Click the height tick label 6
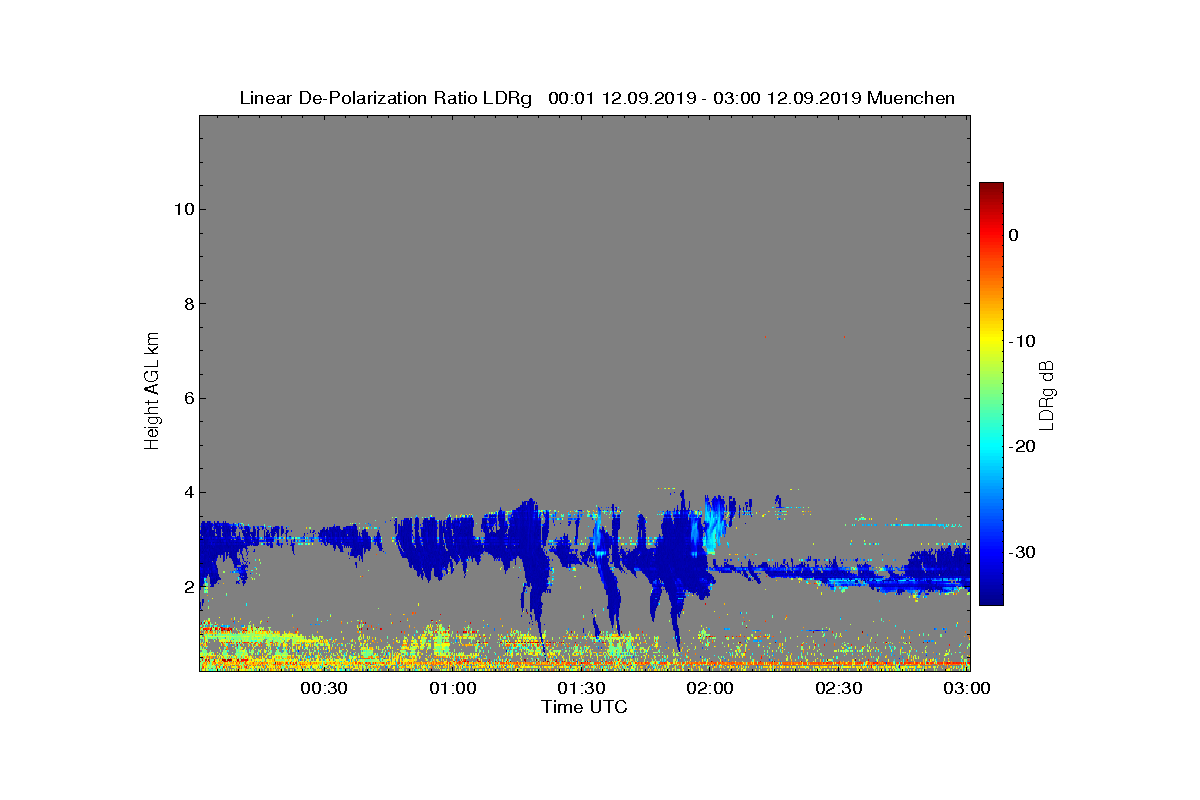The height and width of the screenshot is (800, 1200). (187, 398)
